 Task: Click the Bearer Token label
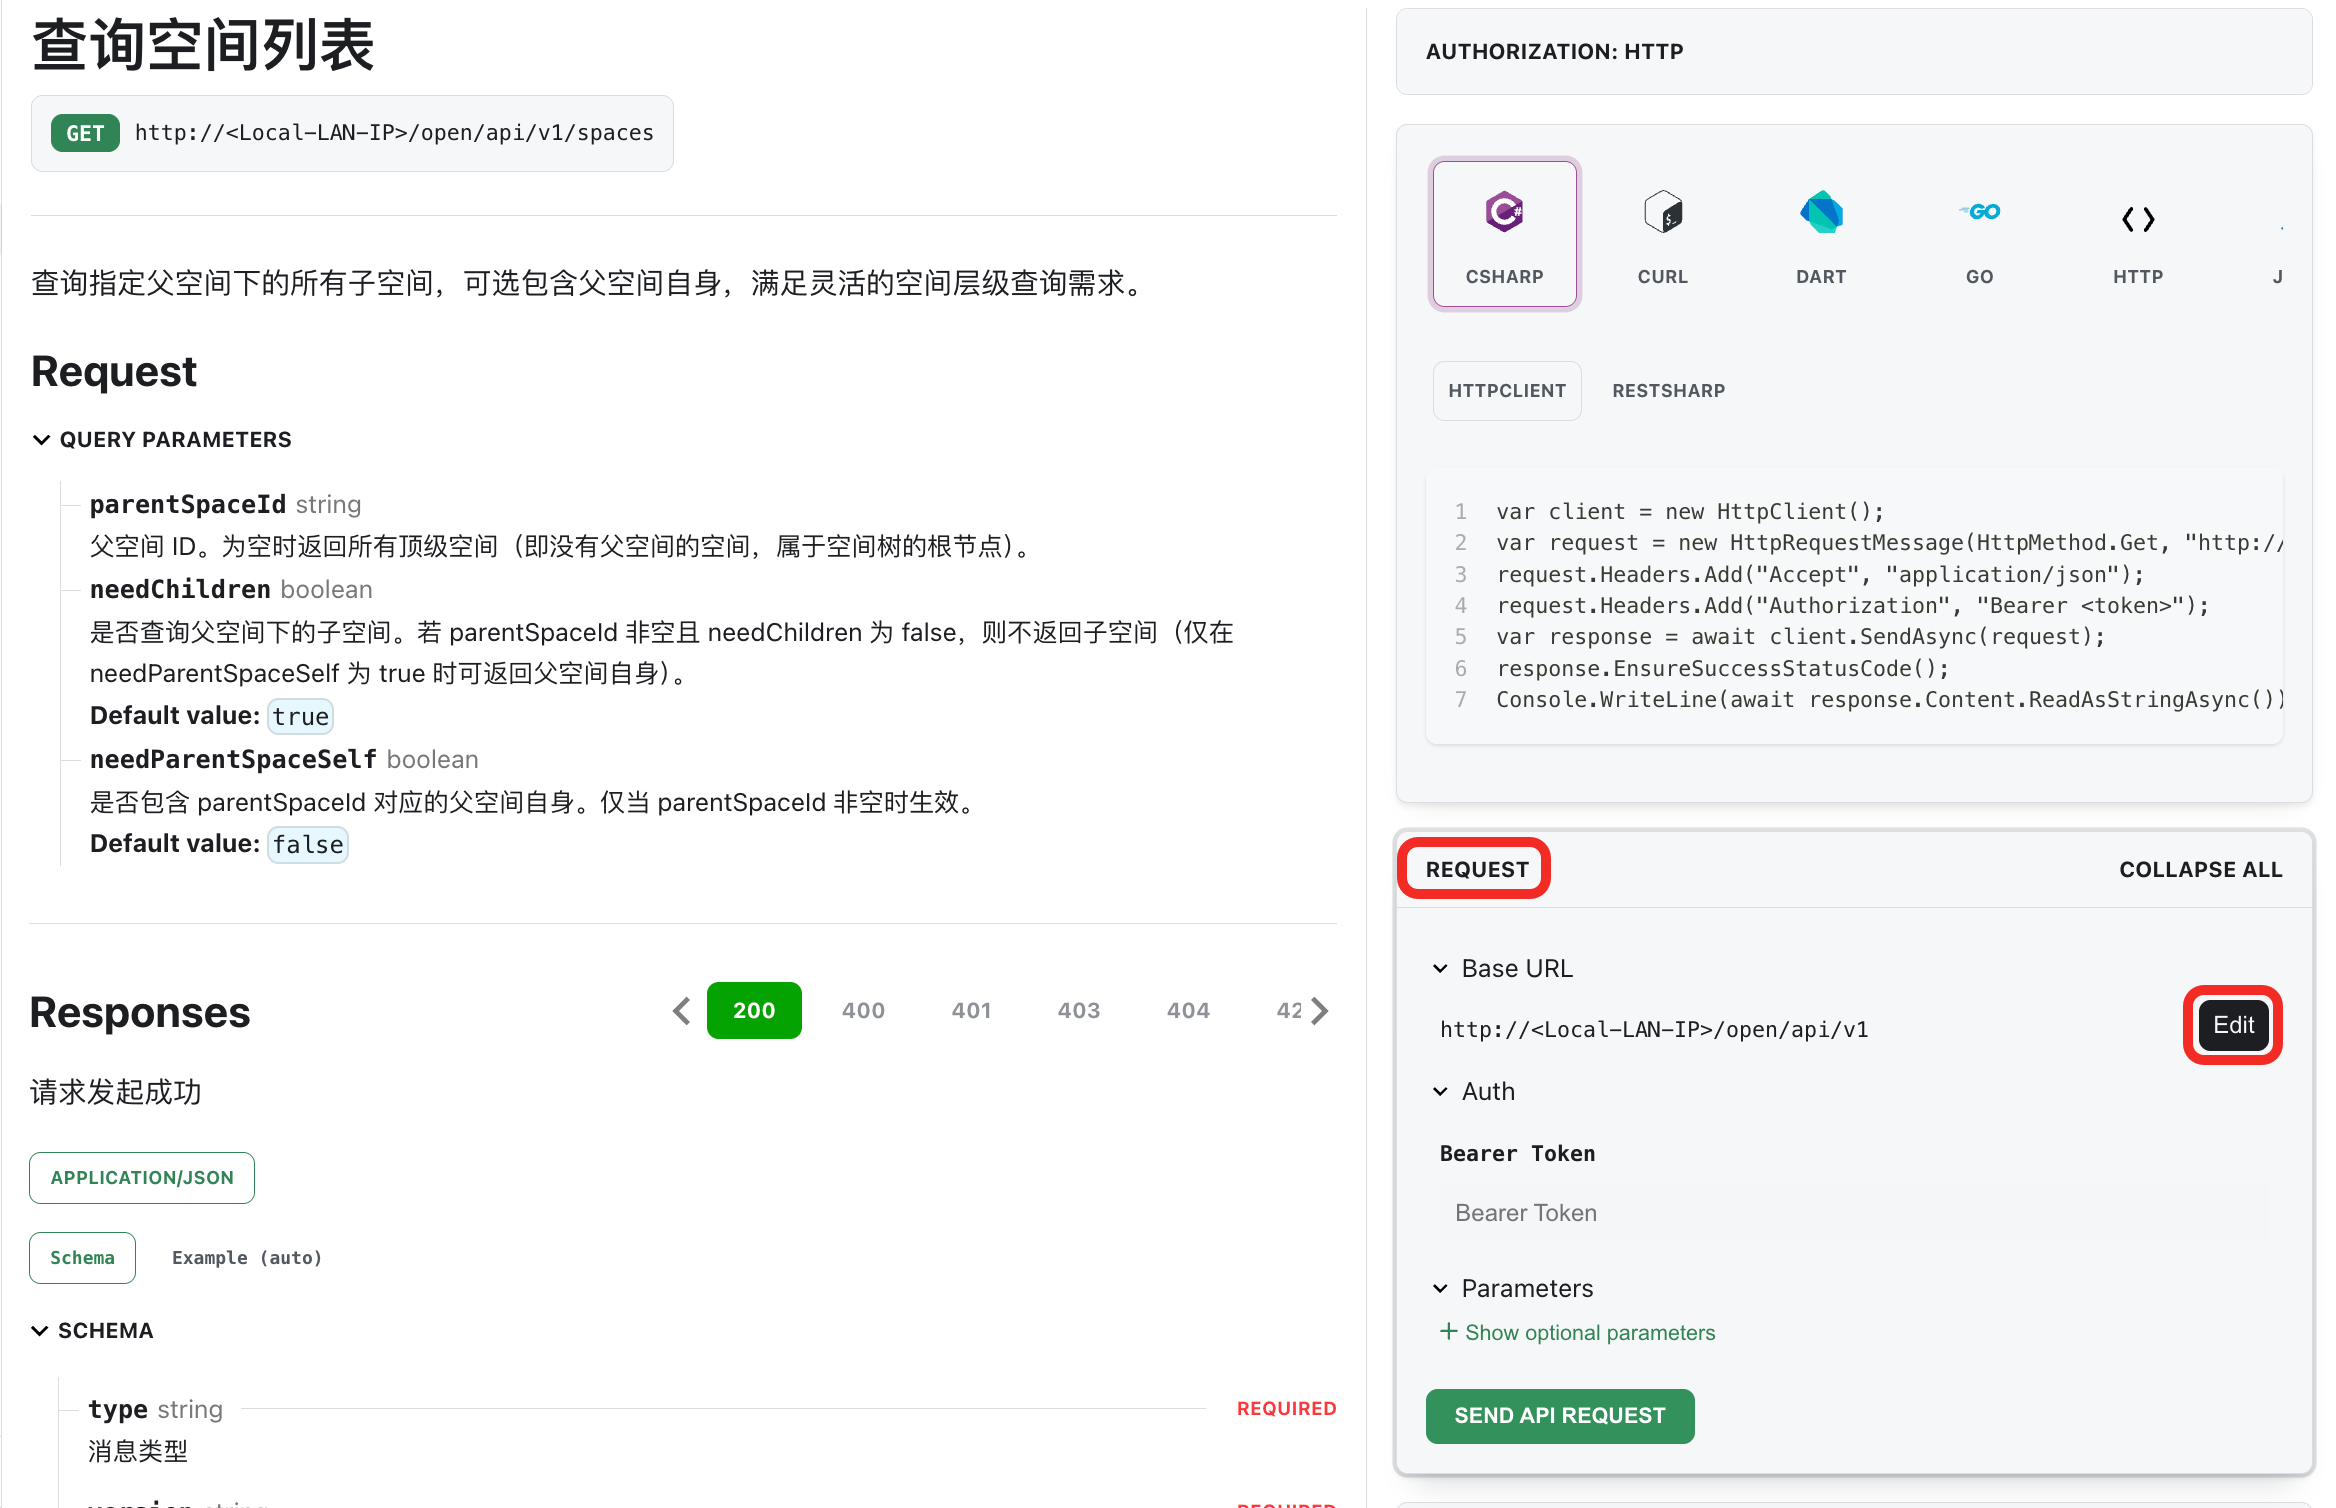tap(1517, 1154)
